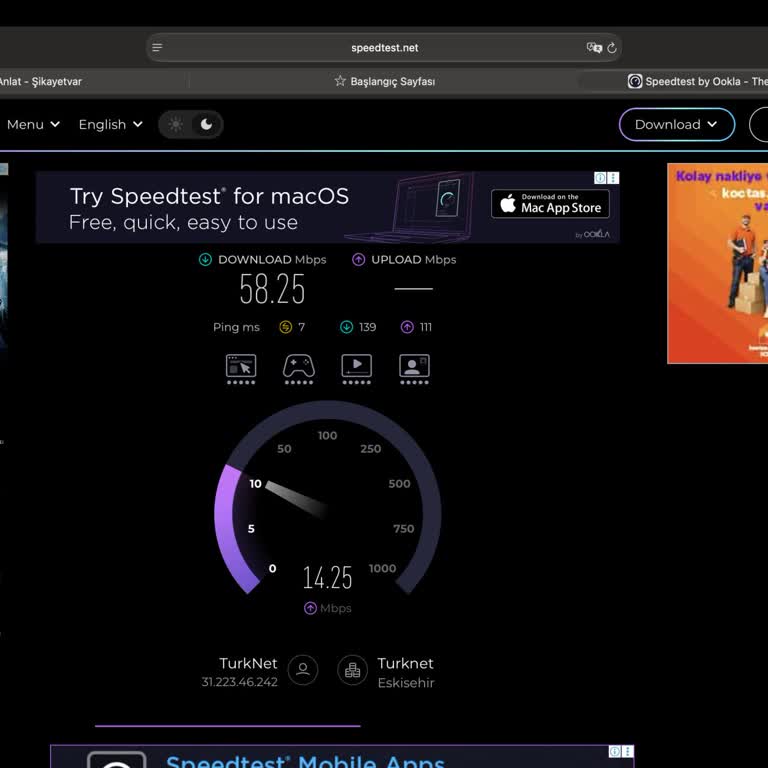The width and height of the screenshot is (768, 768).
Task: Click the star icon on Başlangıç Sayfası tab
Action: click(340, 81)
